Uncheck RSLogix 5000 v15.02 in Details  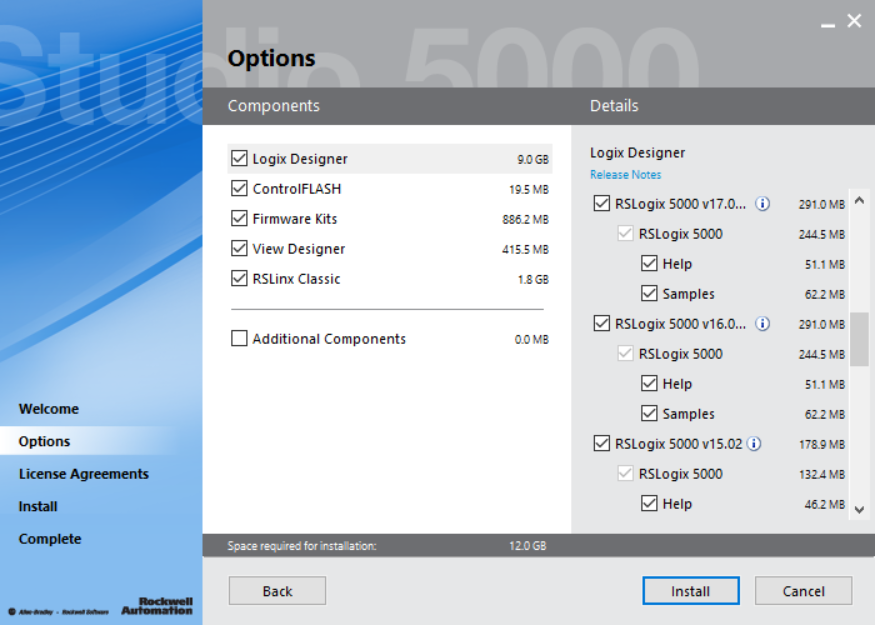coord(602,444)
